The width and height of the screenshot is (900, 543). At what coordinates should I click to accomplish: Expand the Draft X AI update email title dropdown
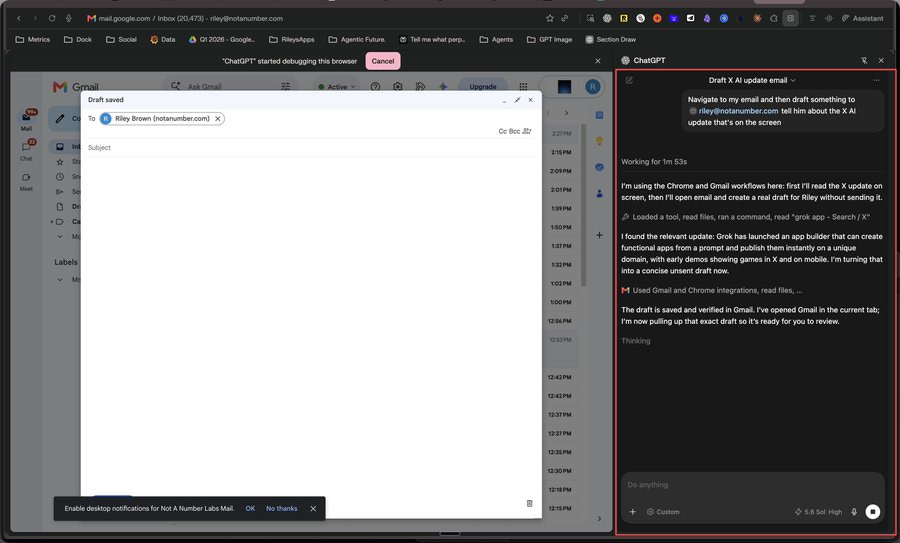tap(752, 80)
